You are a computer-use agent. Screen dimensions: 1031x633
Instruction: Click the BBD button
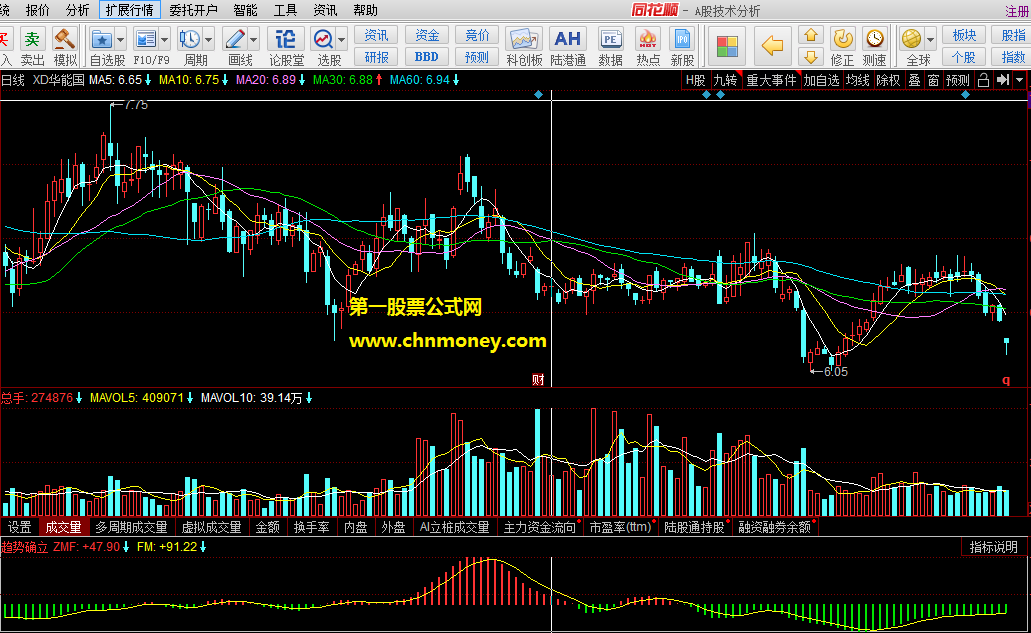pyautogui.click(x=427, y=57)
